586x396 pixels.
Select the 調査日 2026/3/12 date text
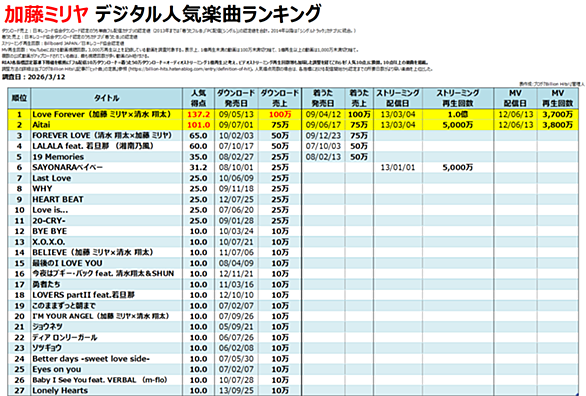pos(34,77)
